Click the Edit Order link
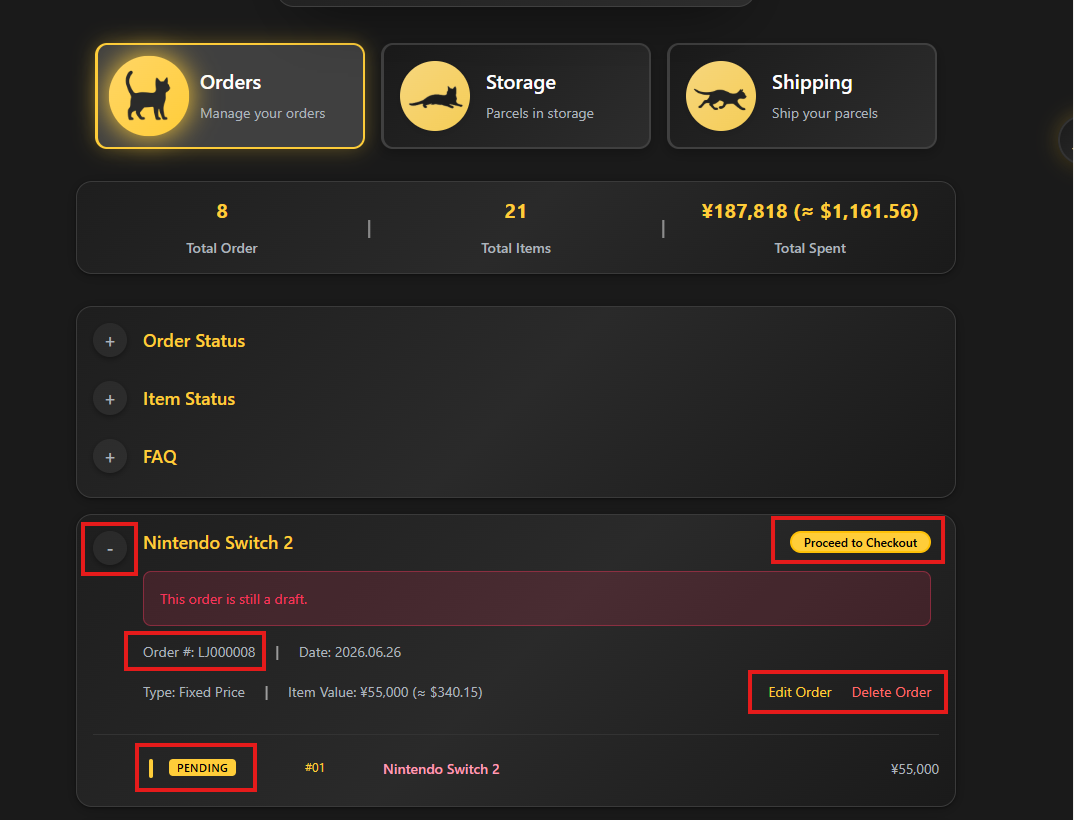This screenshot has width=1074, height=821. point(799,692)
